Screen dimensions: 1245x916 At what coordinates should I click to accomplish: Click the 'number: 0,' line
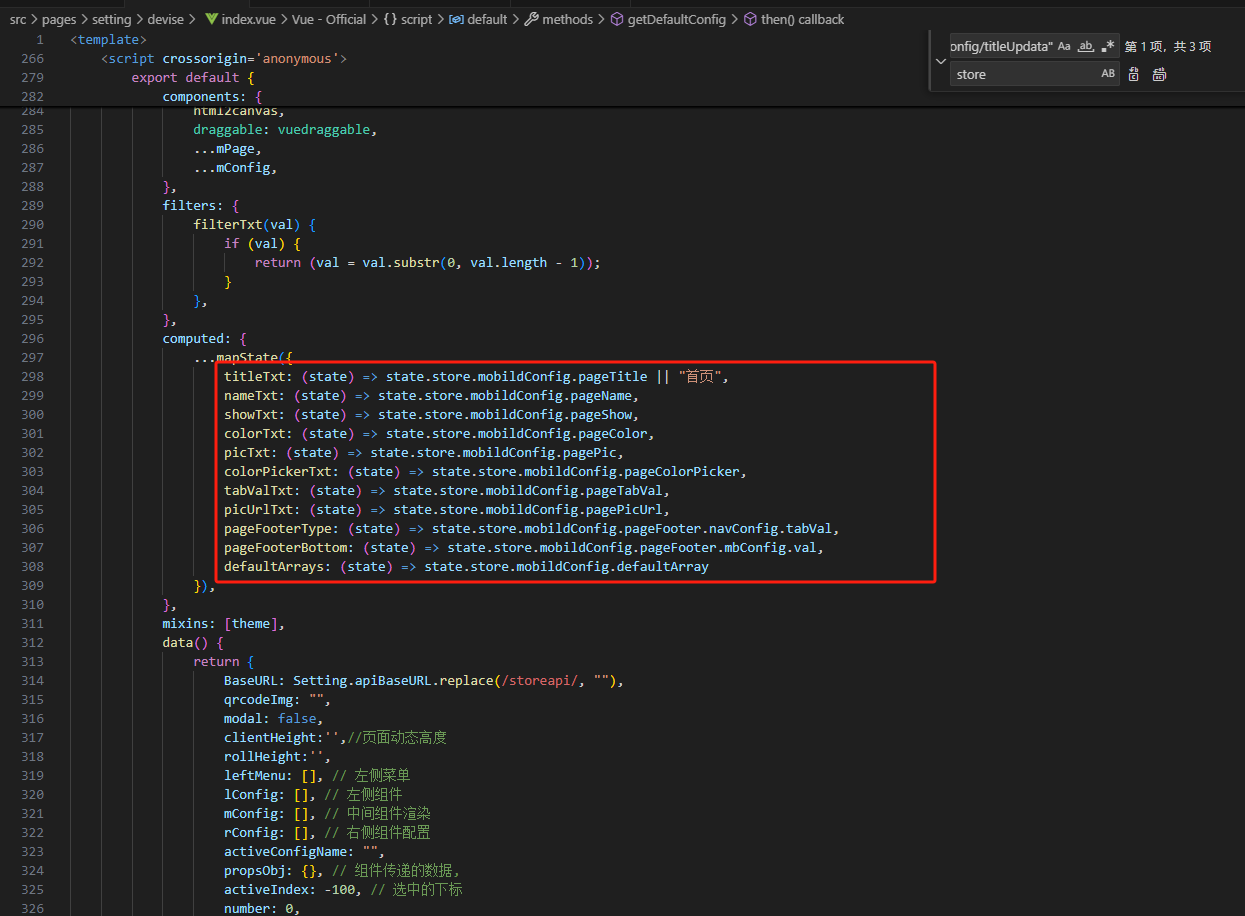(x=262, y=908)
